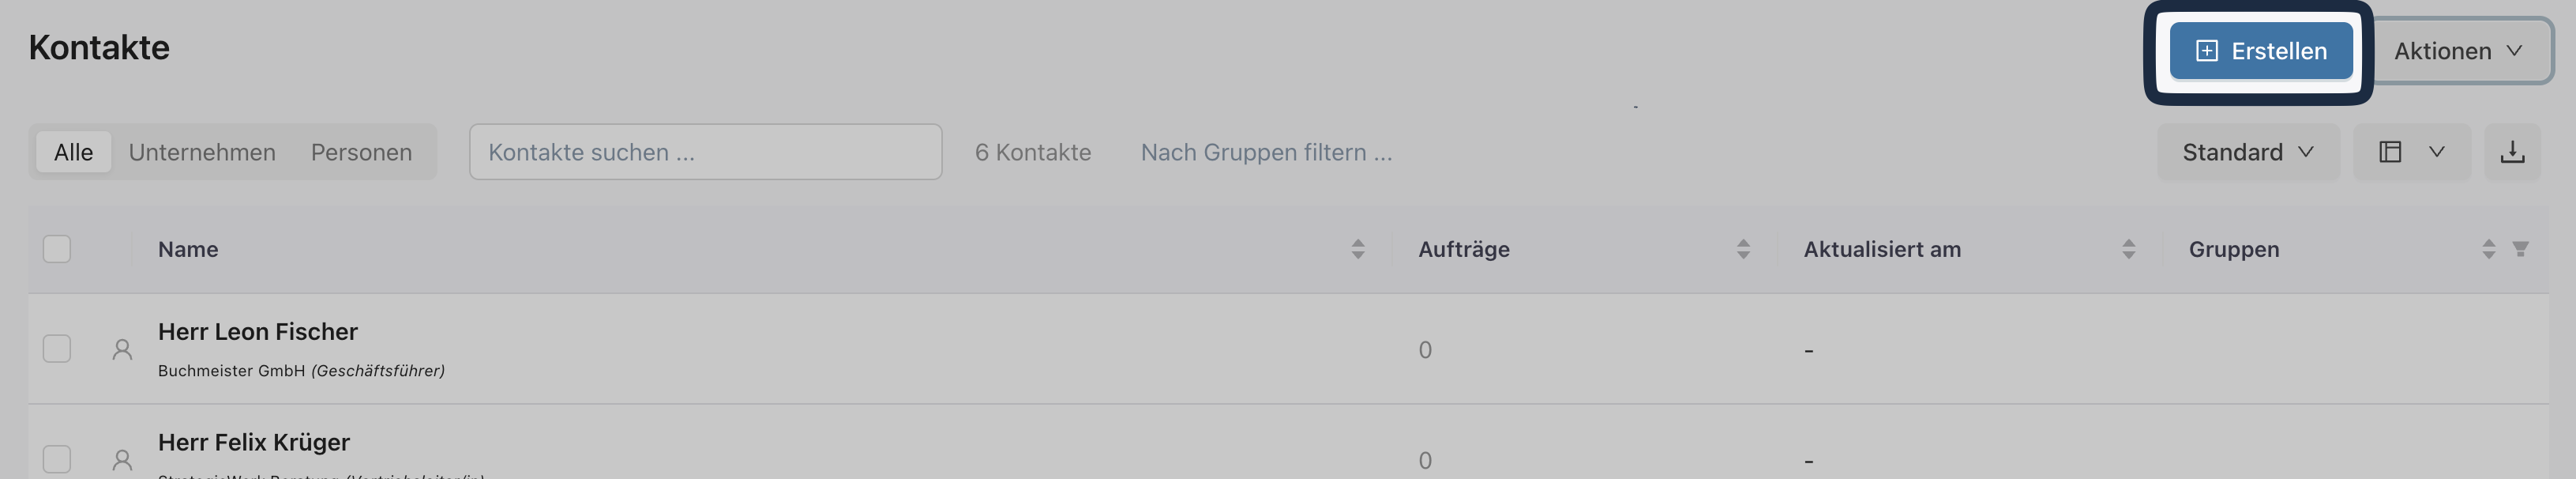Click the download export icon
This screenshot has height=479, width=2576.
tap(2512, 152)
